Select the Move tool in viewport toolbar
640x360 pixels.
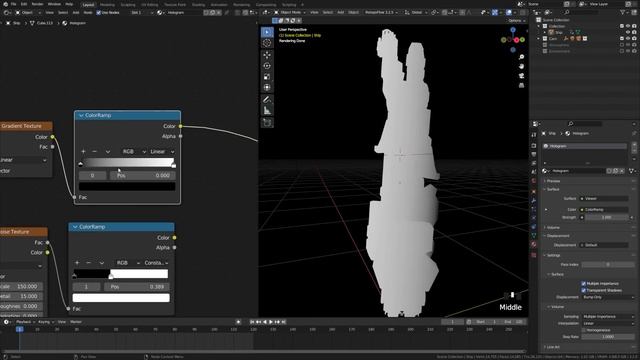pyautogui.click(x=267, y=55)
